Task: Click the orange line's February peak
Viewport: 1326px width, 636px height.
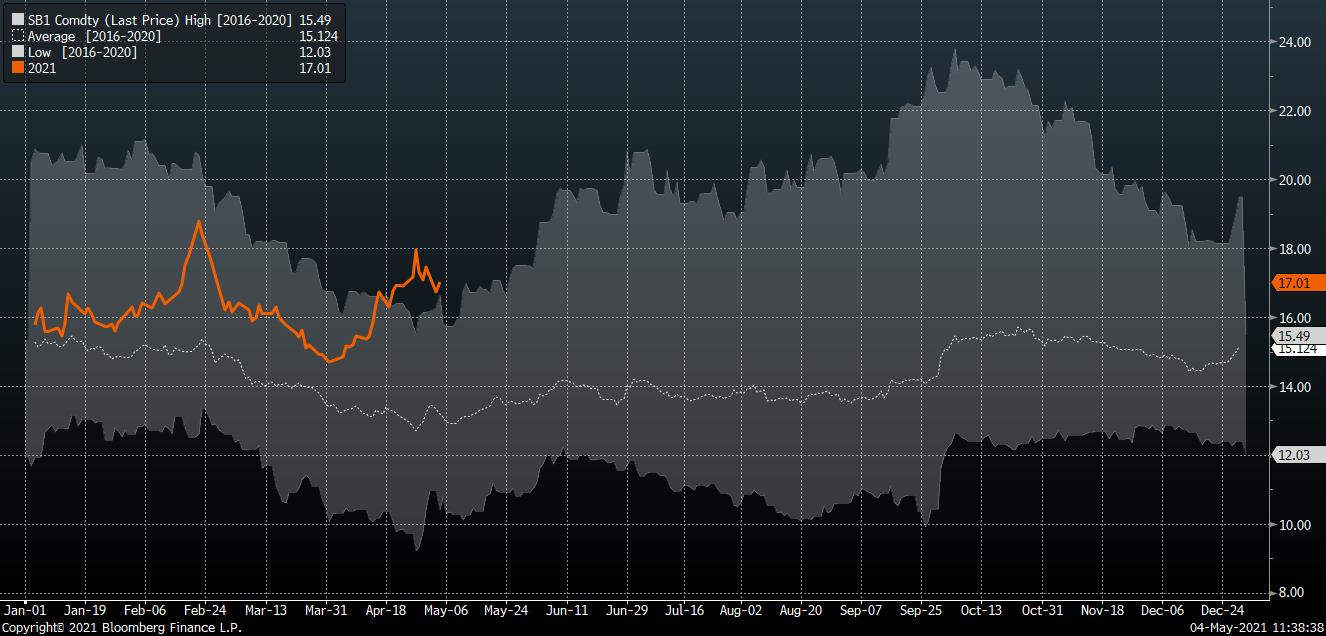Action: click(199, 221)
